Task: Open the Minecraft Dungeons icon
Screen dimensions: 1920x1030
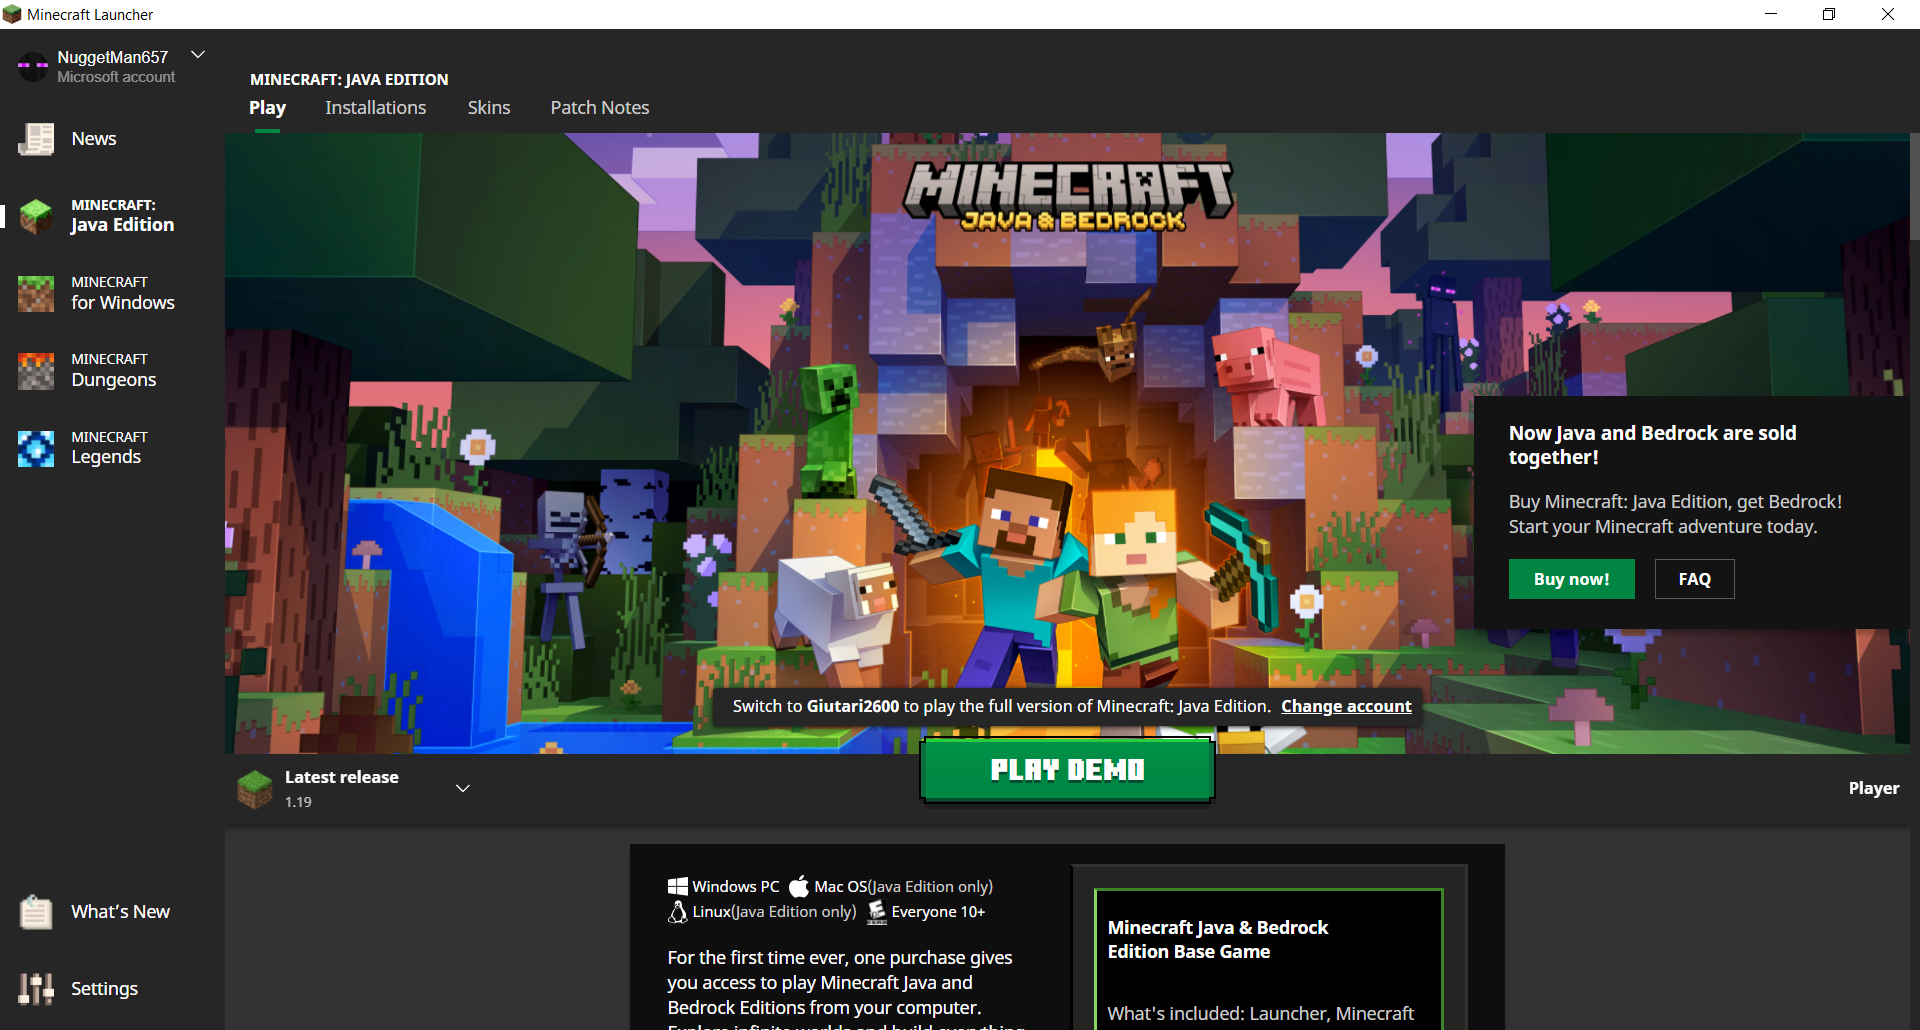Action: pyautogui.click(x=36, y=370)
